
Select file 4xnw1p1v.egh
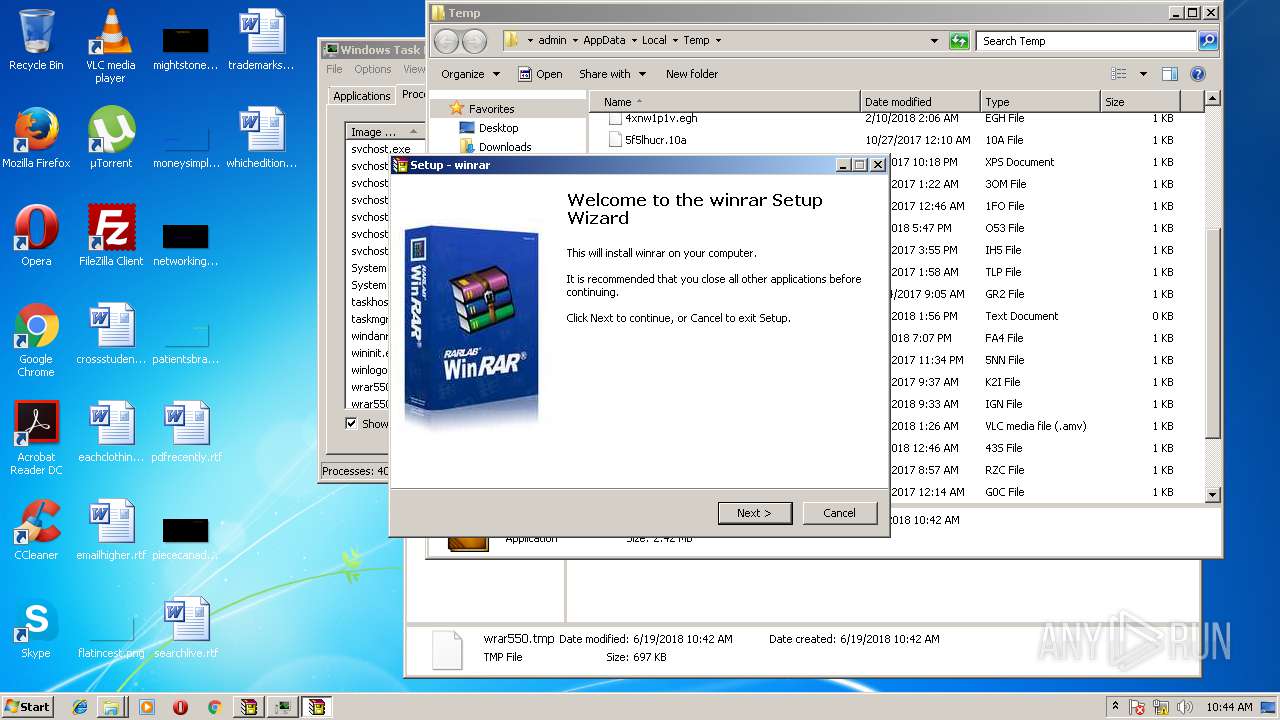tap(661, 118)
